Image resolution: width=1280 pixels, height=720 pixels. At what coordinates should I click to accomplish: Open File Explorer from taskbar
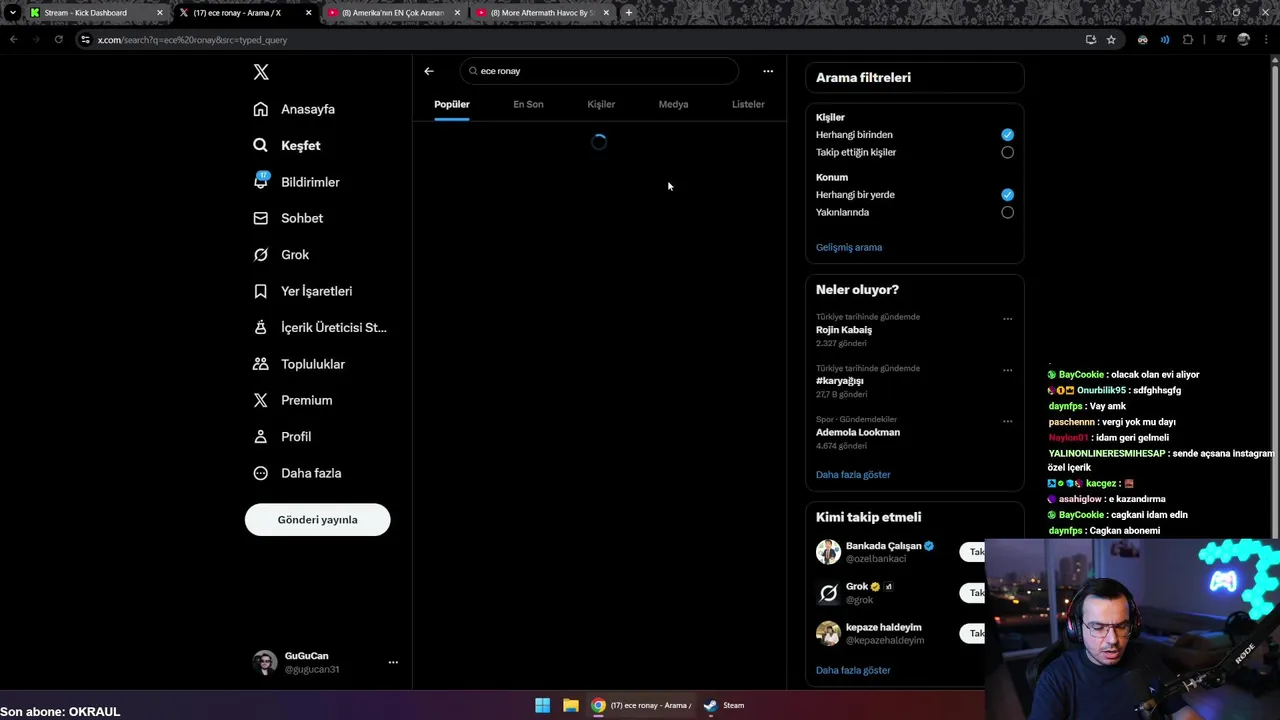coord(570,705)
